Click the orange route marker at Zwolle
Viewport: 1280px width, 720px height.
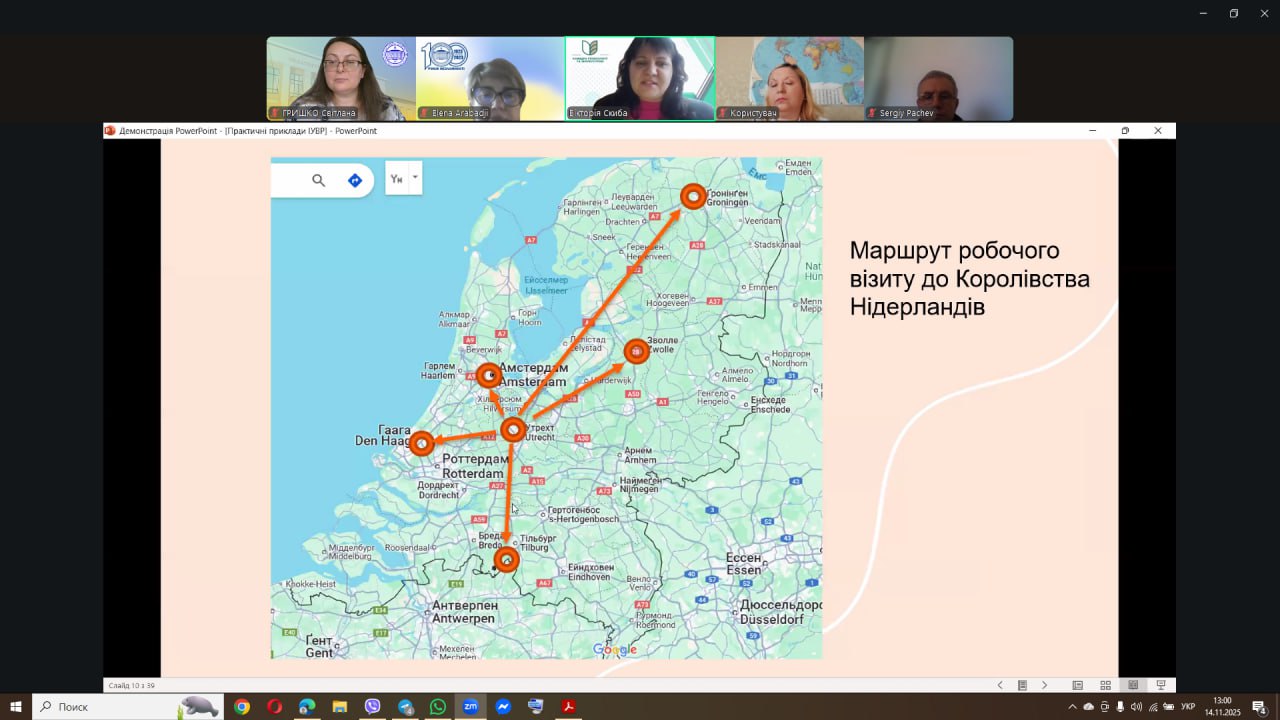pyautogui.click(x=636, y=352)
